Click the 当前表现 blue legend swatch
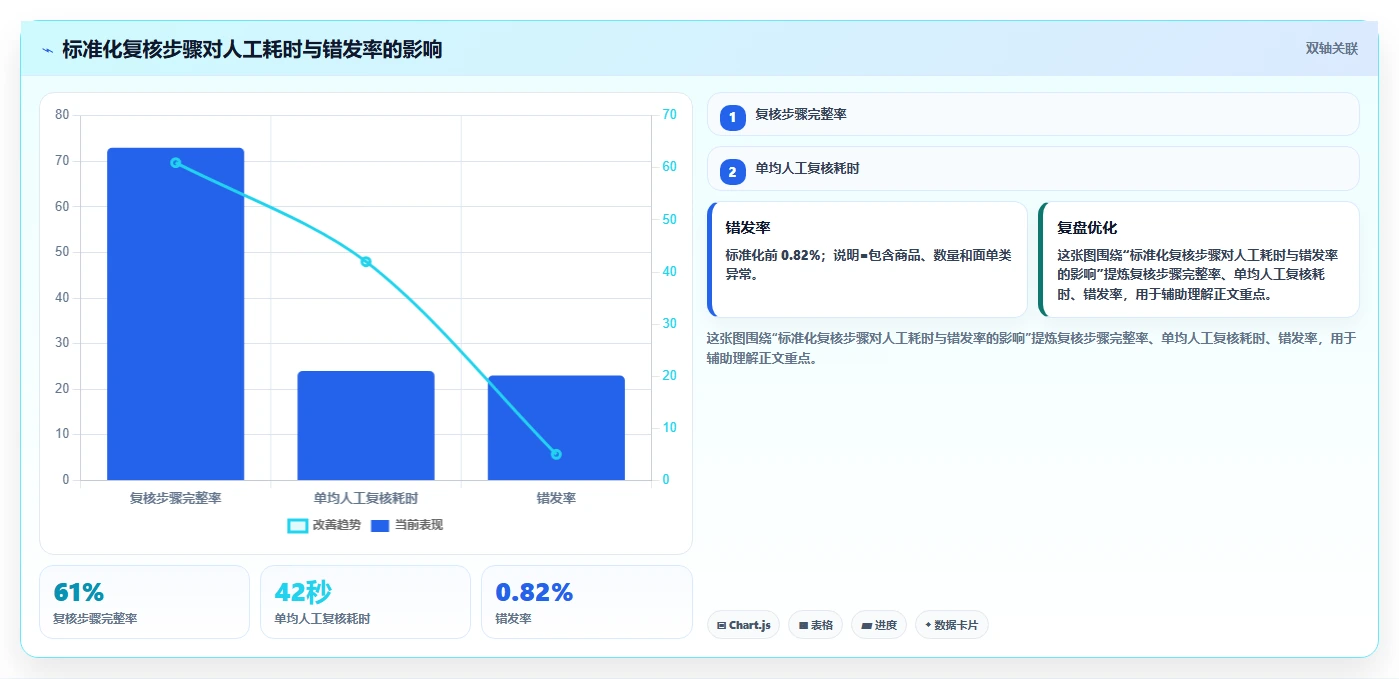 coord(380,525)
